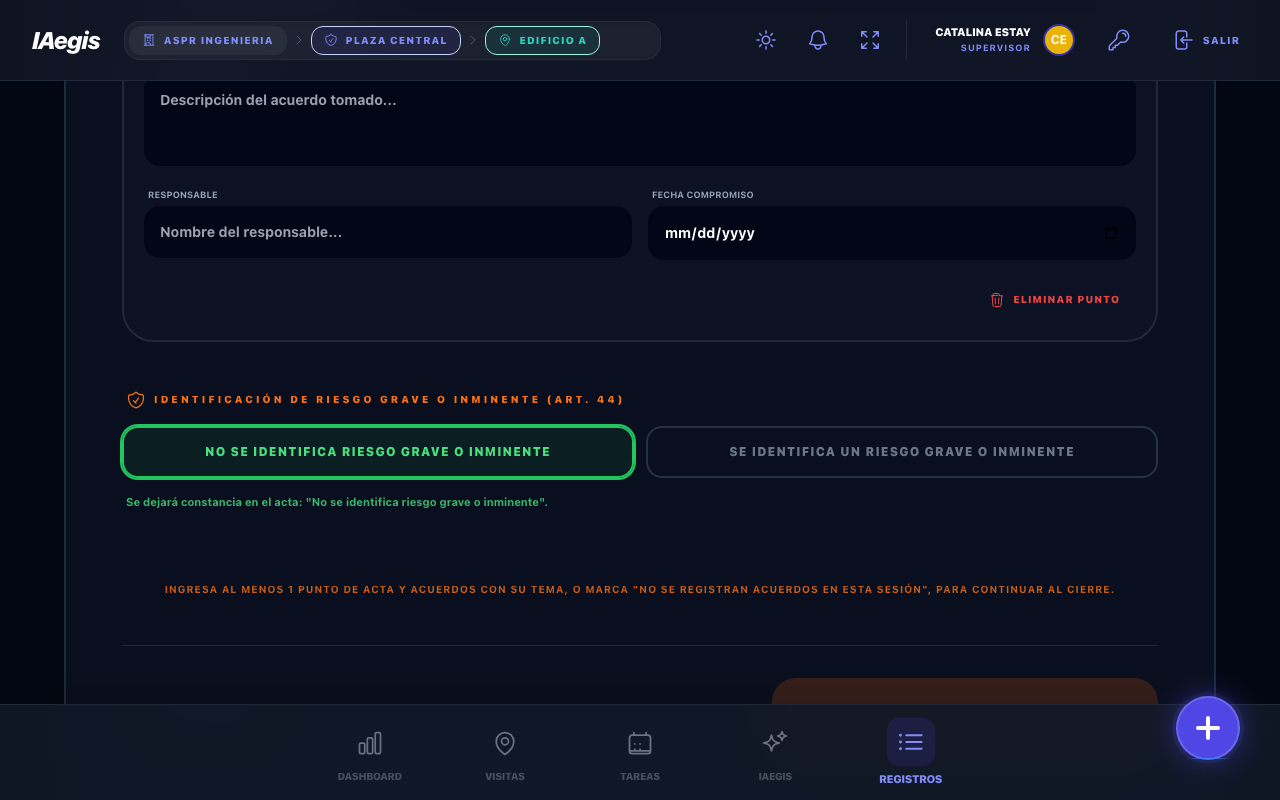Click Catalina Estay user name
The width and height of the screenshot is (1280, 800).
click(x=982, y=32)
